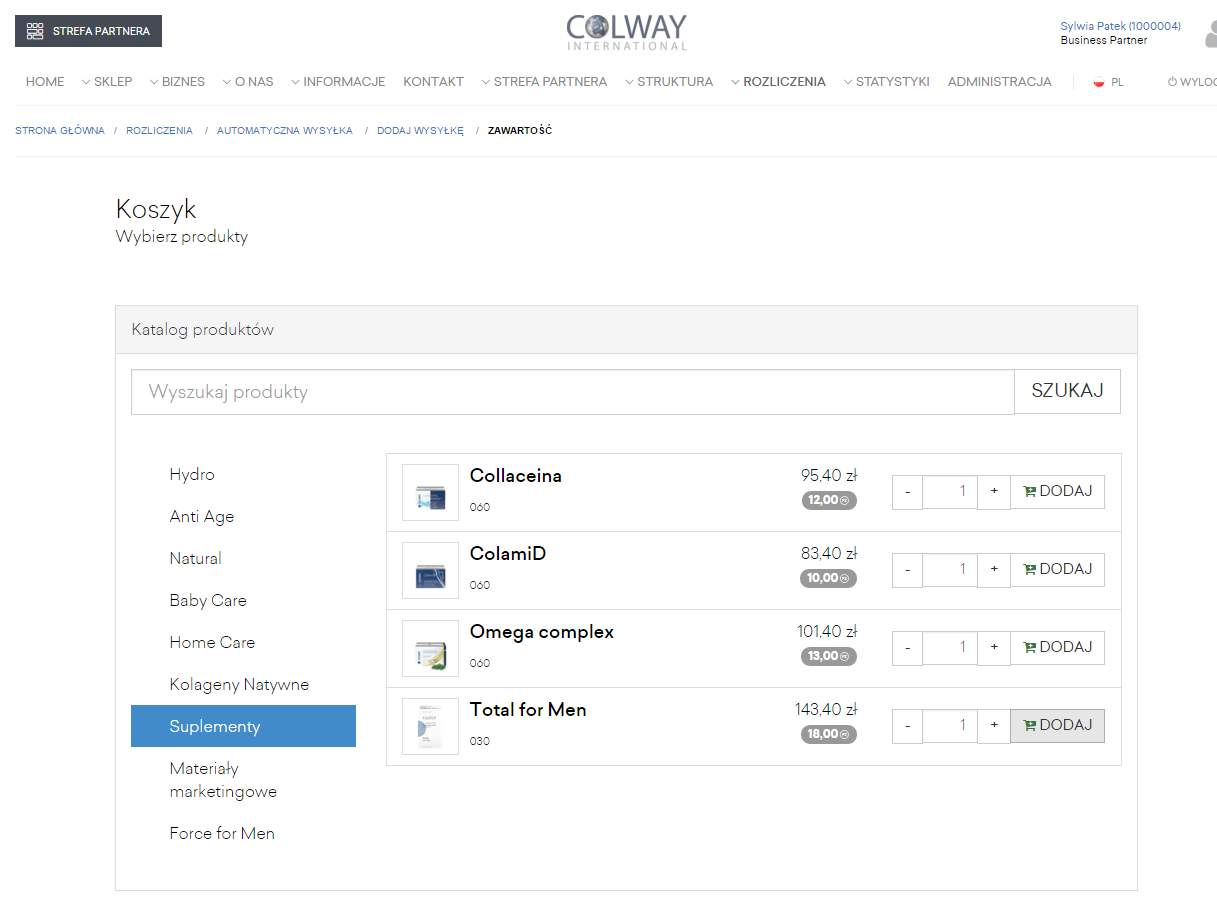Focus the Wyszukaj produkty search field

(x=573, y=392)
